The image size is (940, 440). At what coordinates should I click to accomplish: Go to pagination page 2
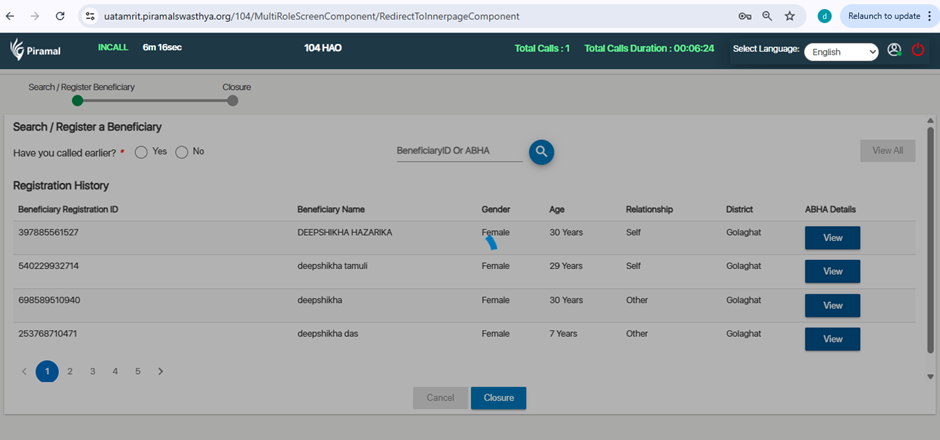pyautogui.click(x=70, y=371)
